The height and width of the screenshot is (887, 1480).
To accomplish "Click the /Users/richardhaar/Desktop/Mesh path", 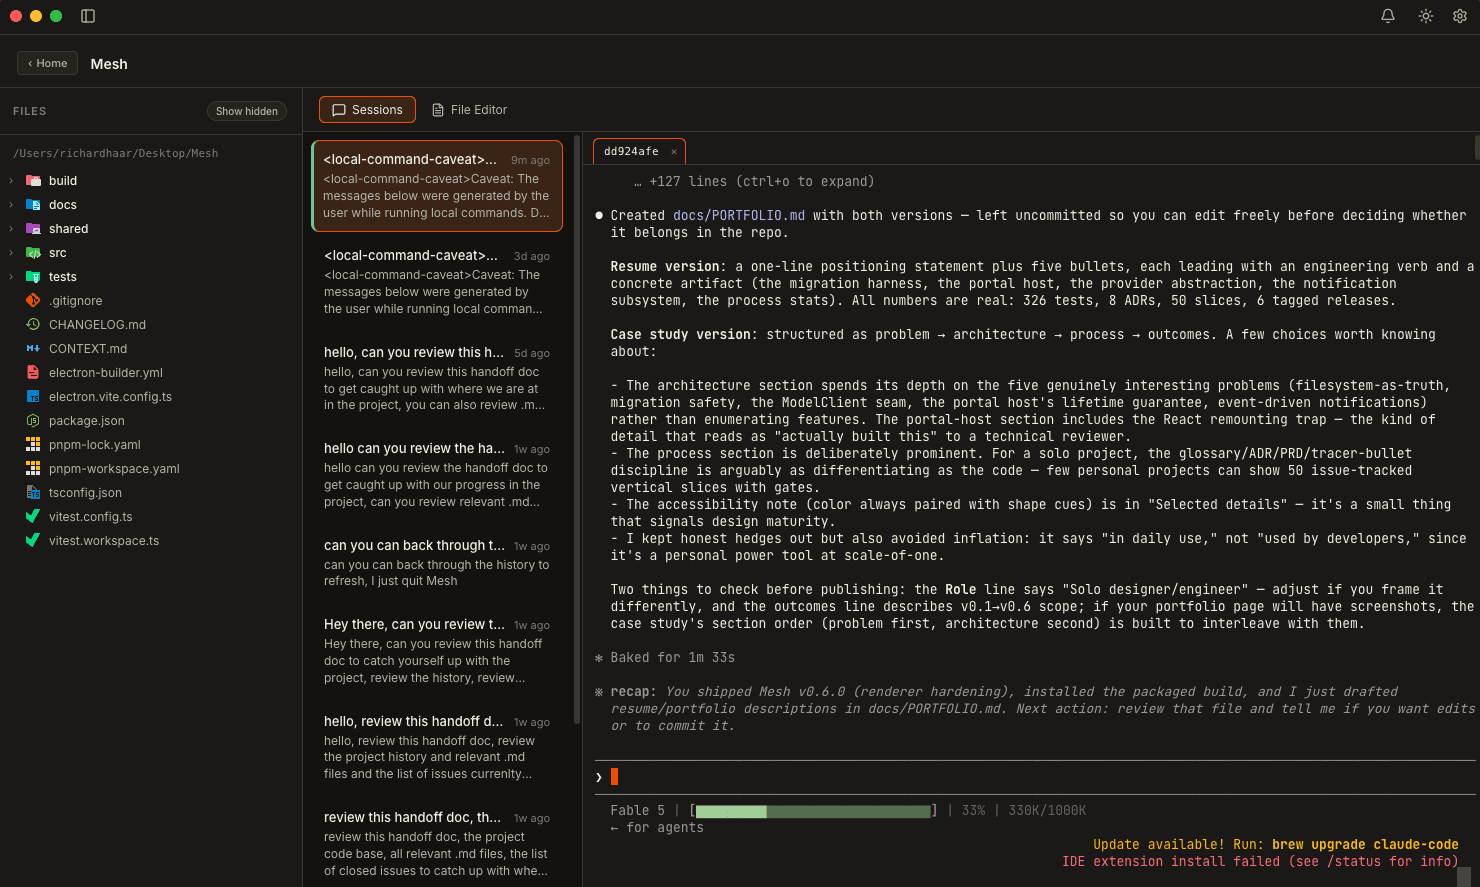I will (115, 153).
